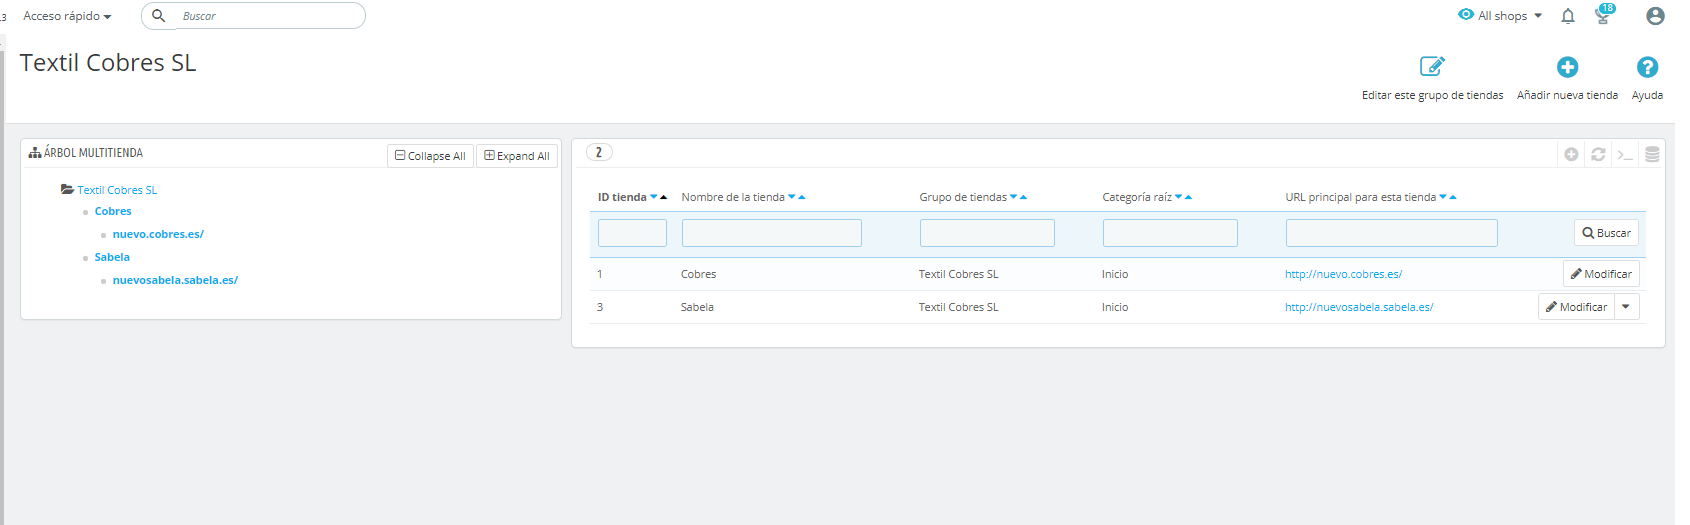The height and width of the screenshot is (525, 1690).
Task: Click Editar este grupo de tiendas icon
Action: pos(1432,67)
